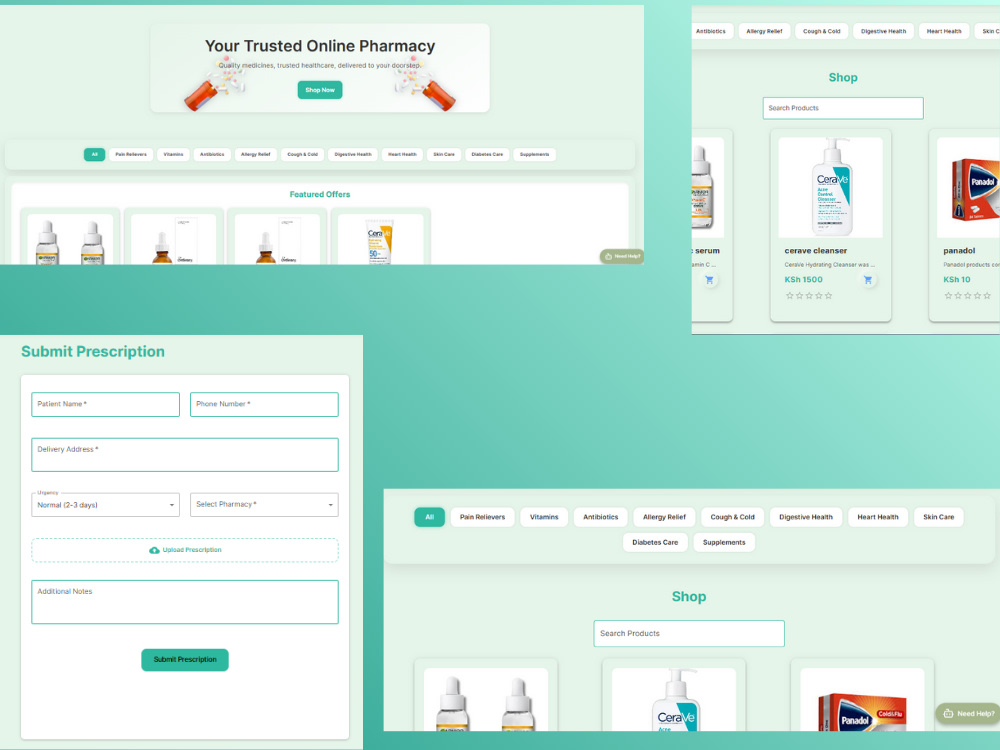
Task: Expand Urgency options using its arrow
Action: (x=172, y=505)
